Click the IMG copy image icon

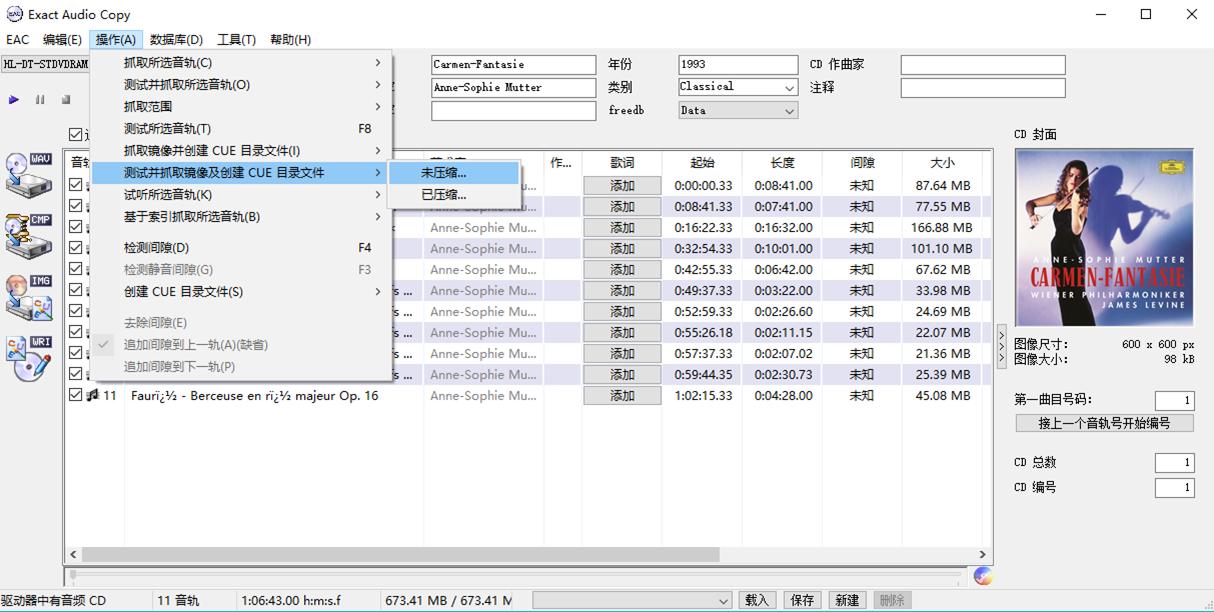coord(28,298)
